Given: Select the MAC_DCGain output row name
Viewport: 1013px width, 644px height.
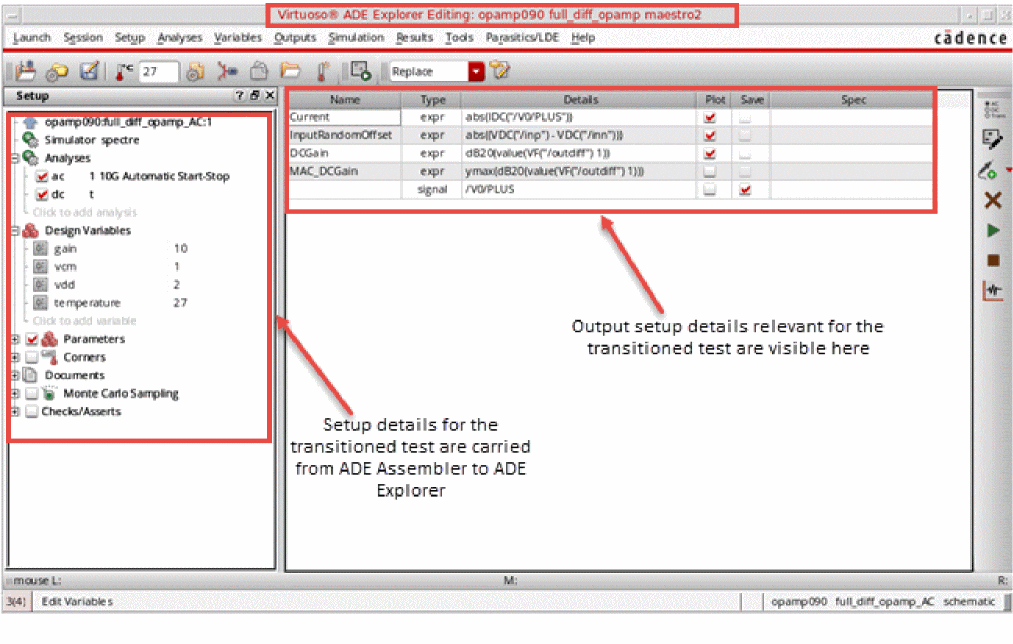Looking at the screenshot, I should 327,171.
